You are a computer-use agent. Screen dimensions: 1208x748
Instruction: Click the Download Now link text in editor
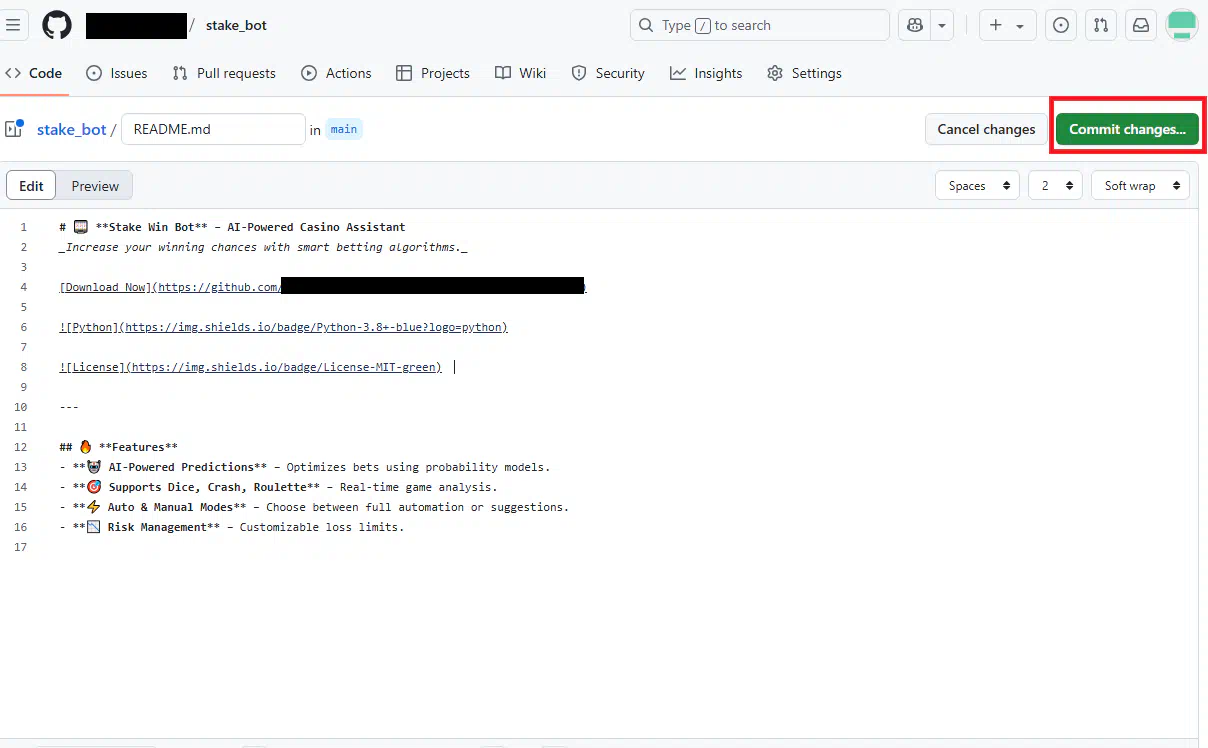[x=106, y=287]
